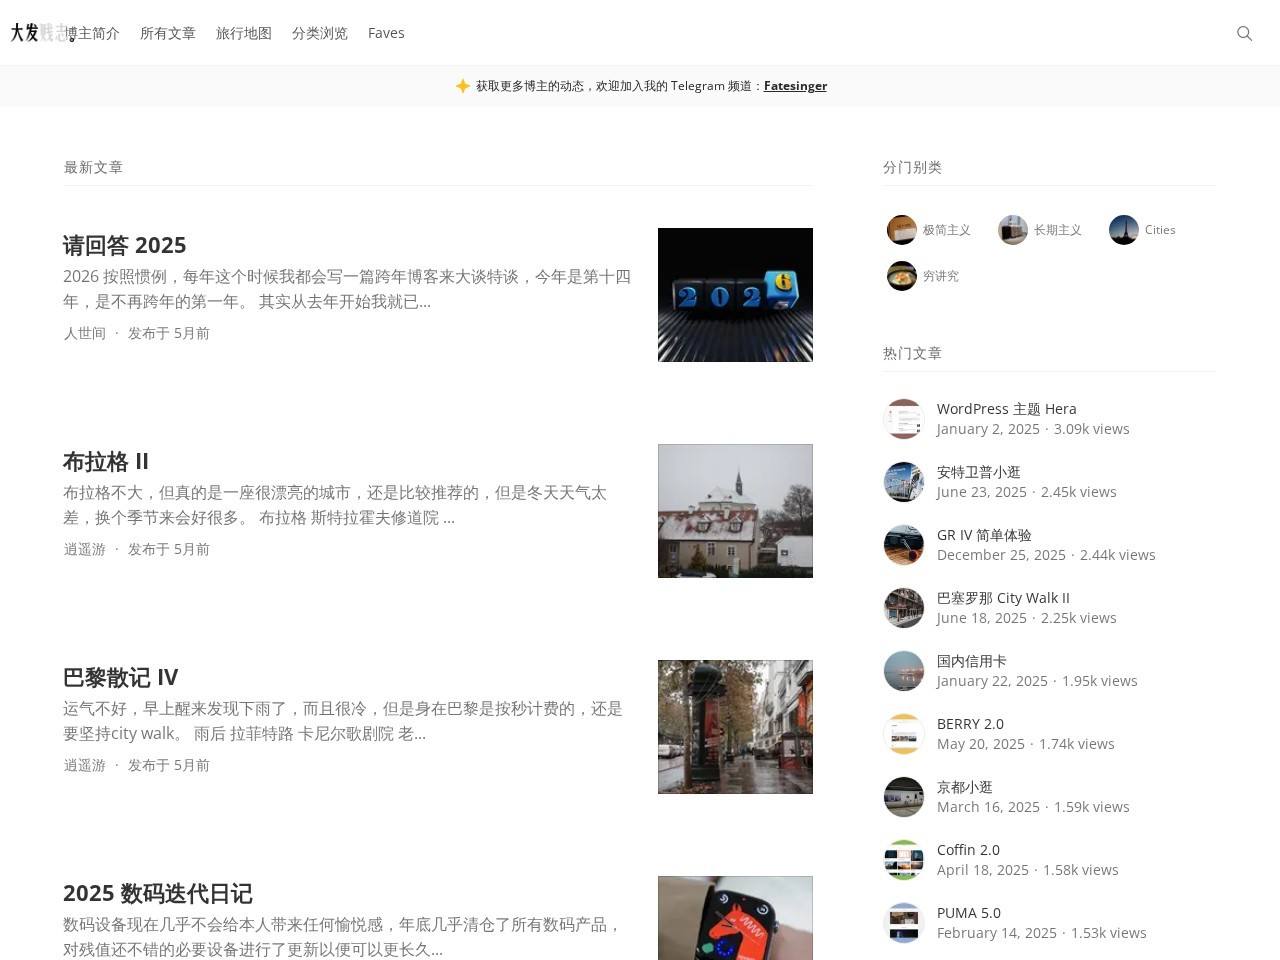The height and width of the screenshot is (960, 1280).
Task: Open popular post GR IV 简单体验 title
Action: [x=984, y=535]
